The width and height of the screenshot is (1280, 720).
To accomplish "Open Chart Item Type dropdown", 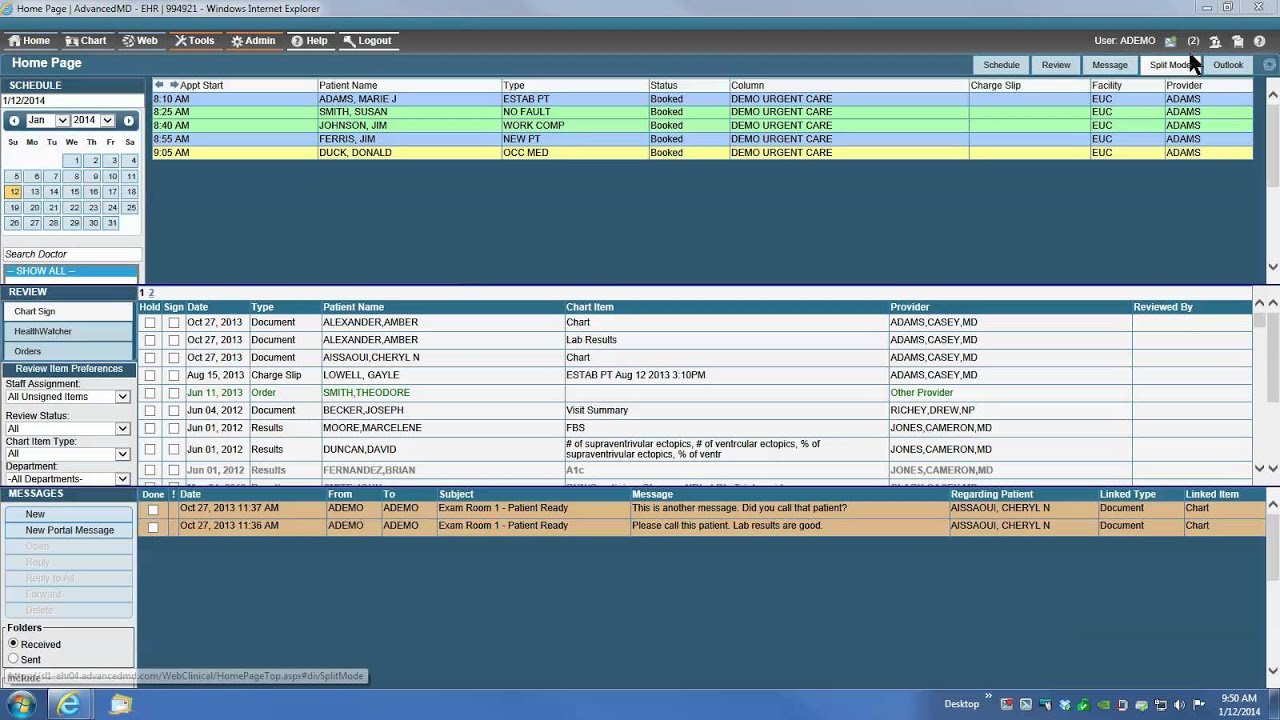I will click(68, 454).
